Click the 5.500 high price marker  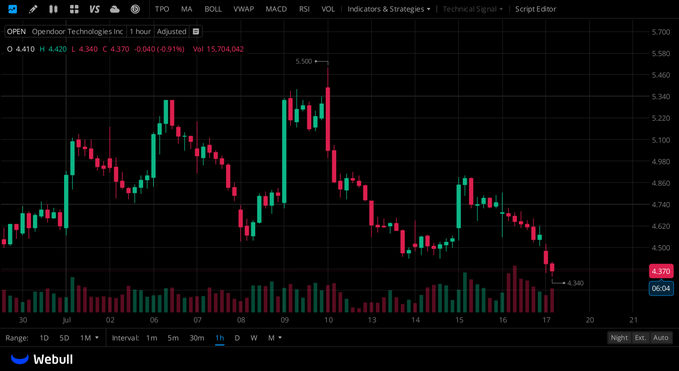coord(304,61)
